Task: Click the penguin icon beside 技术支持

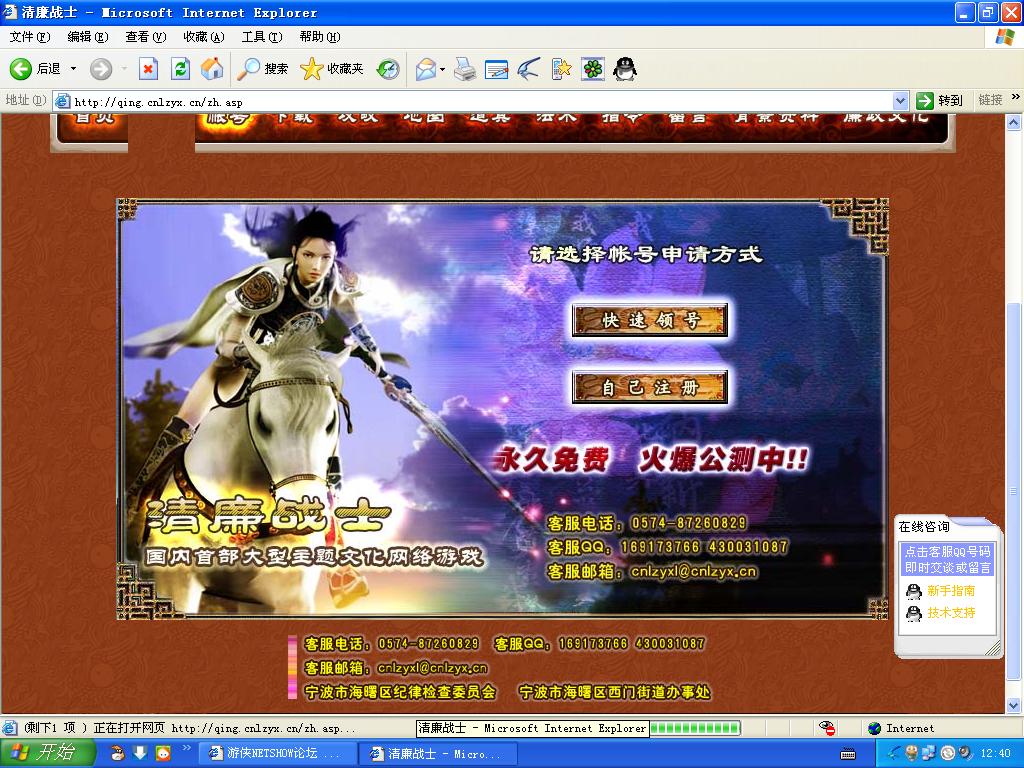Action: click(x=914, y=613)
